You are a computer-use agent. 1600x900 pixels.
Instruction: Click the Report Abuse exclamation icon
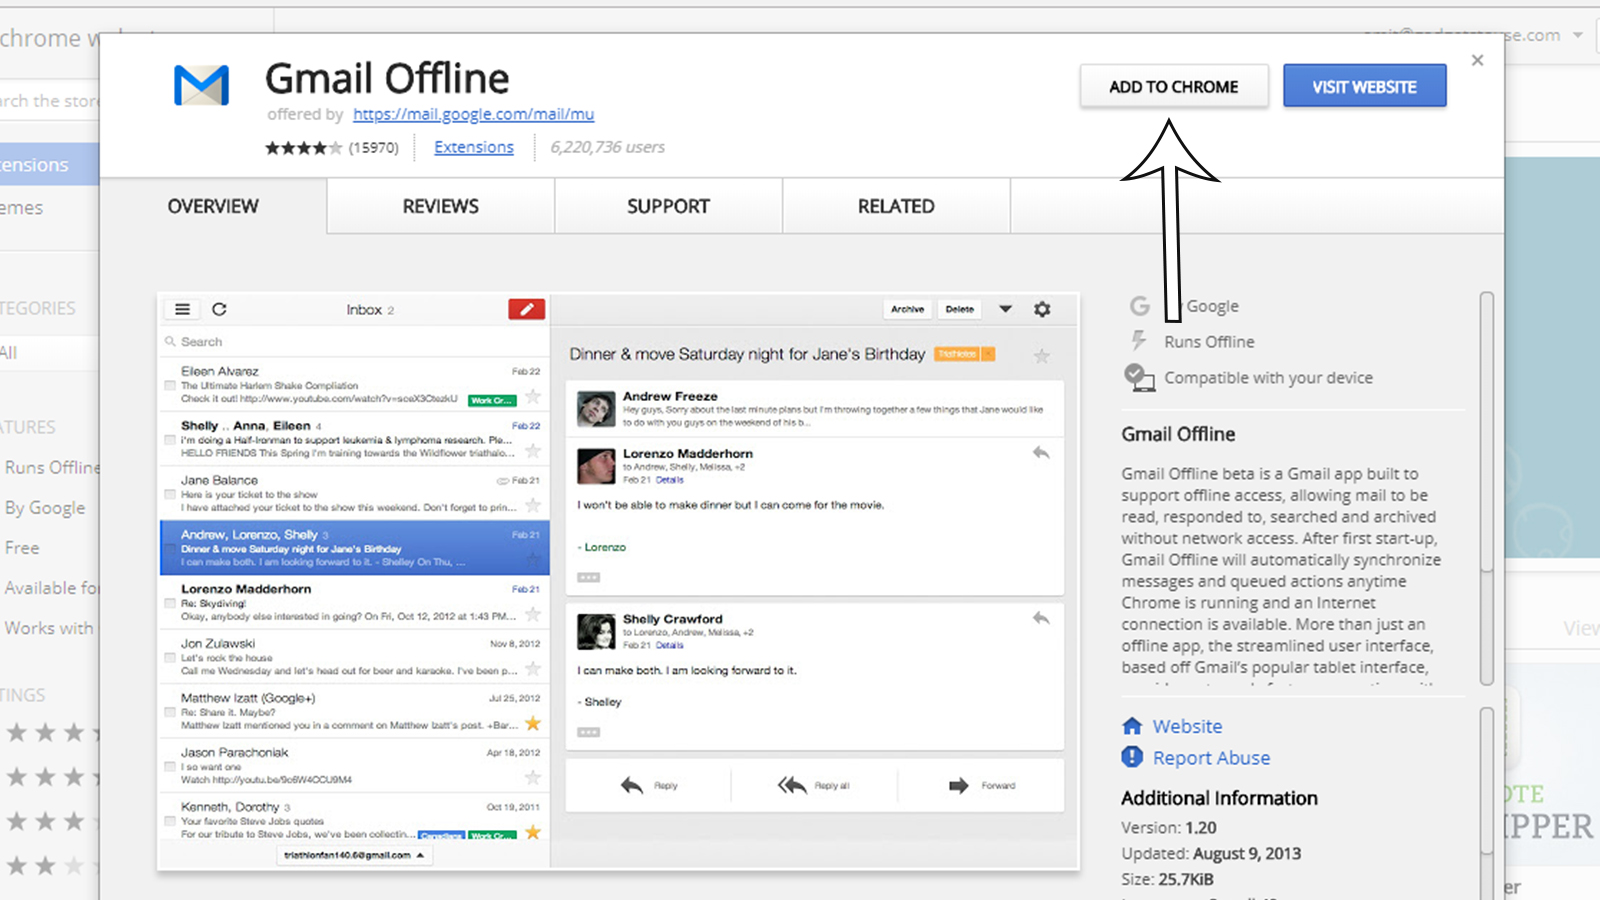click(1132, 757)
